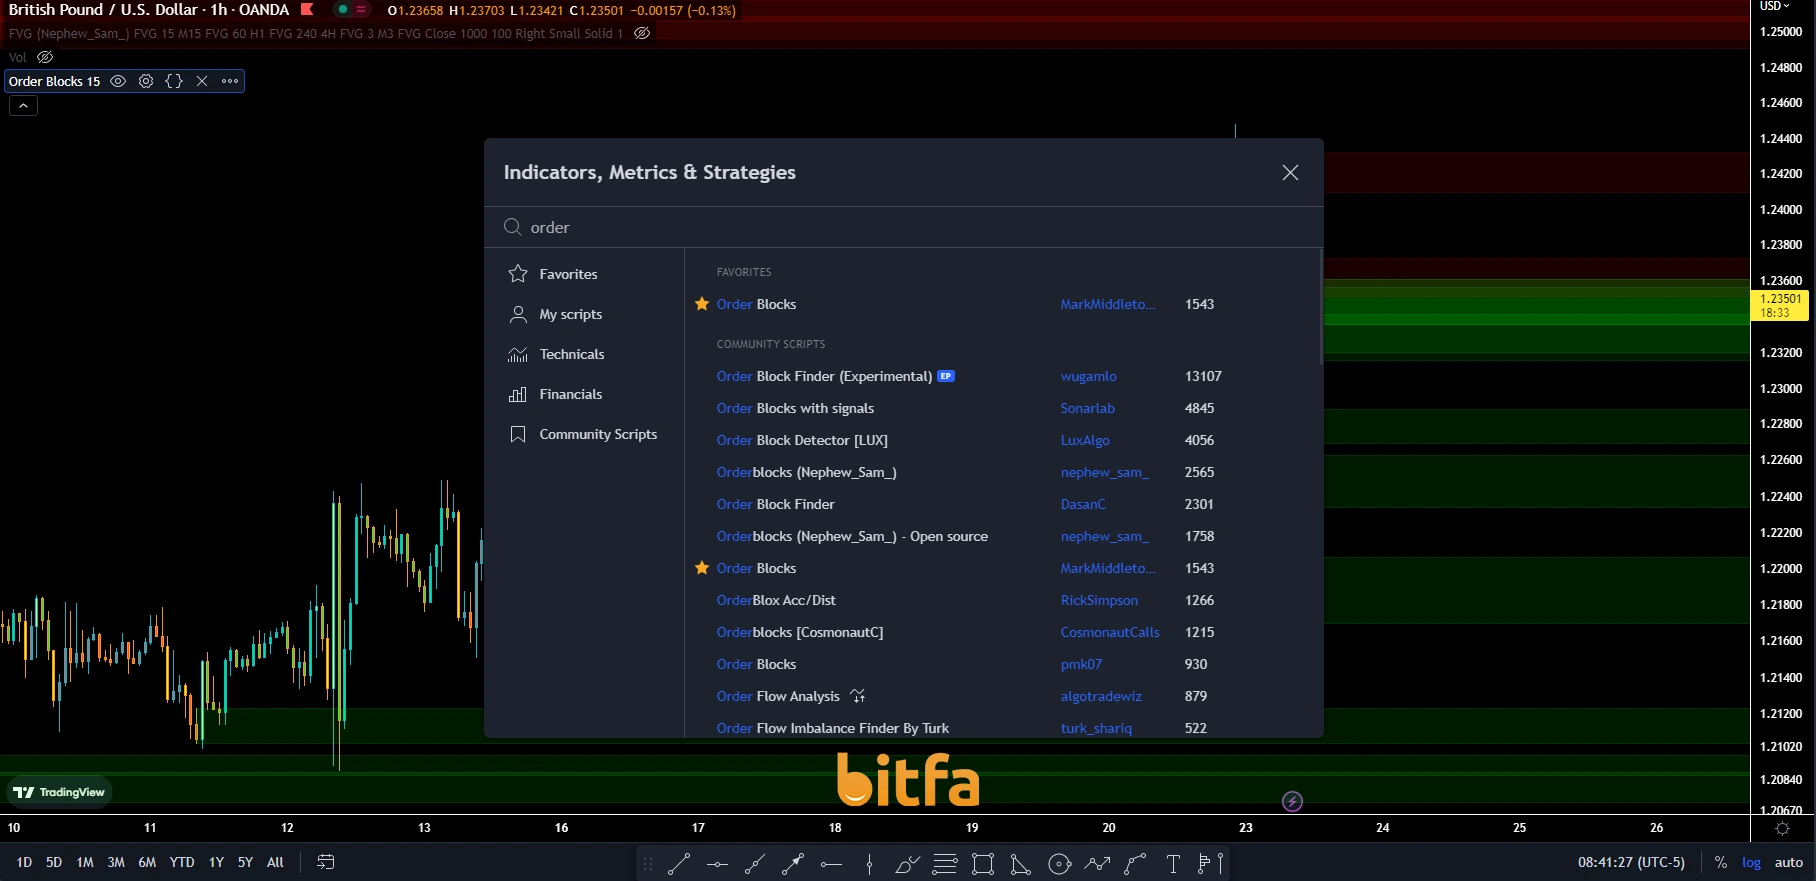Select the brush drawing tool
Image resolution: width=1816 pixels, height=881 pixels.
907,863
